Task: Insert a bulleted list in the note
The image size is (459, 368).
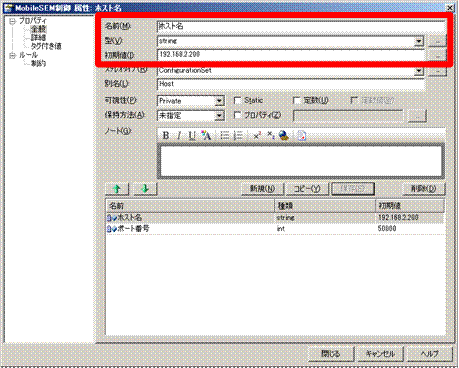Action: click(225, 136)
